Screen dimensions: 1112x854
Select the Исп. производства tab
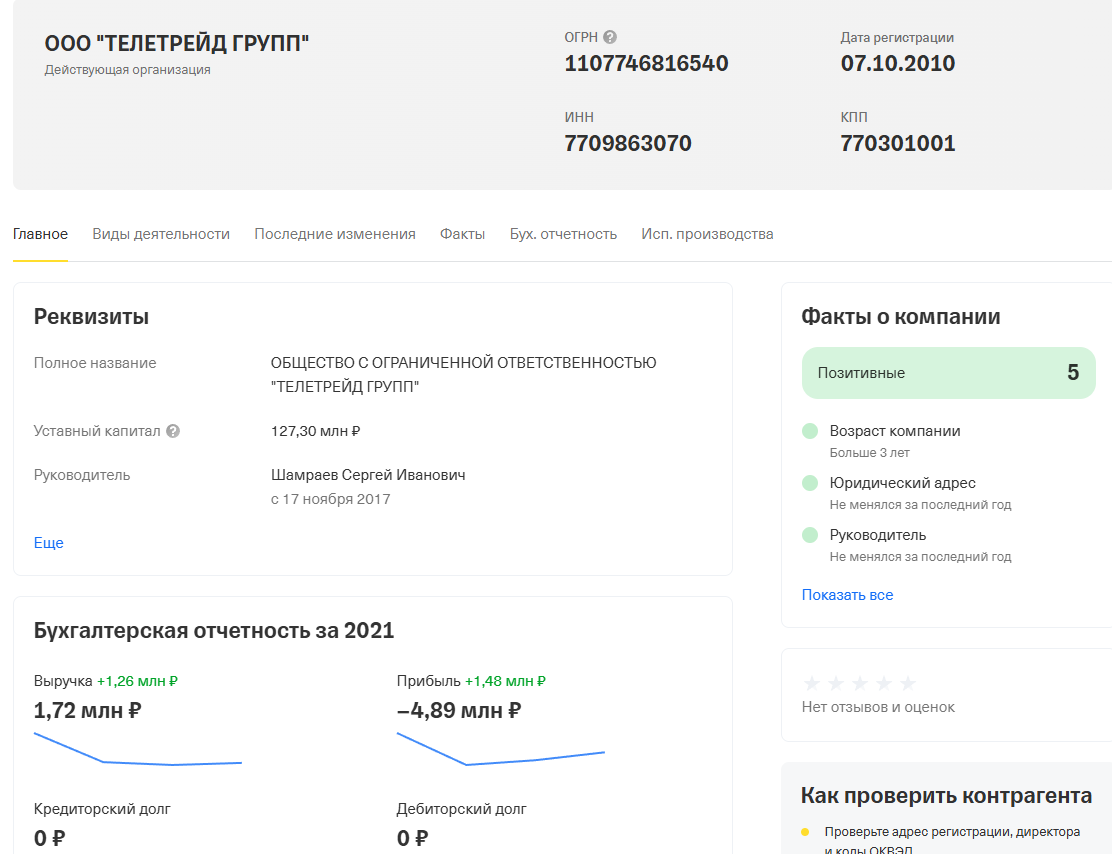pos(707,234)
